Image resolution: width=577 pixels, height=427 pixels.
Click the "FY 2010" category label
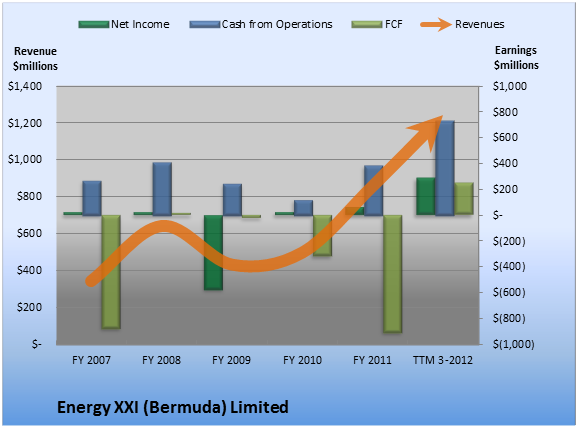[302, 360]
